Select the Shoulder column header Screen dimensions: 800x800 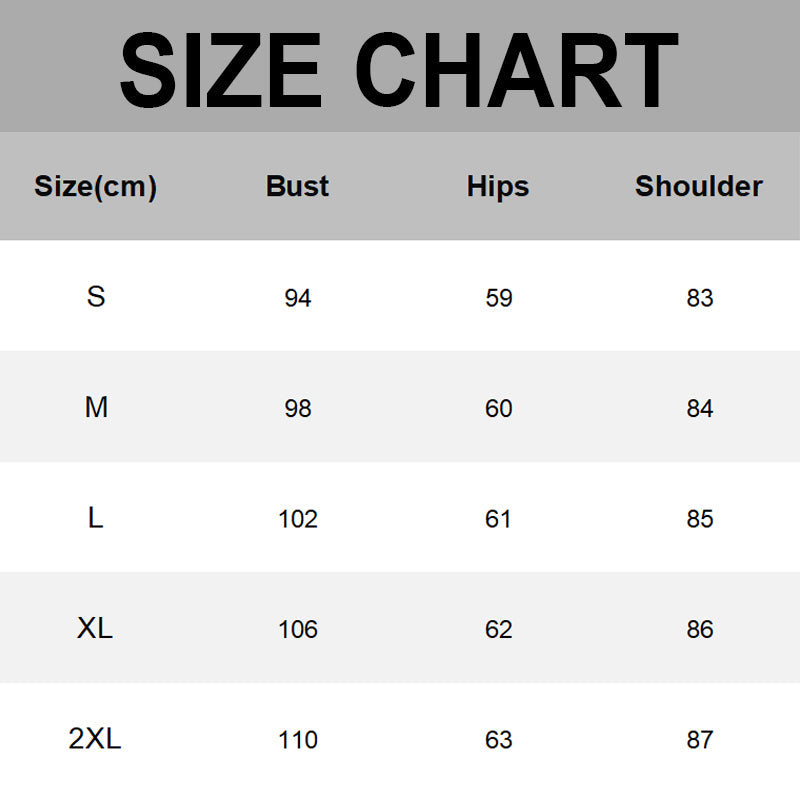(x=699, y=187)
